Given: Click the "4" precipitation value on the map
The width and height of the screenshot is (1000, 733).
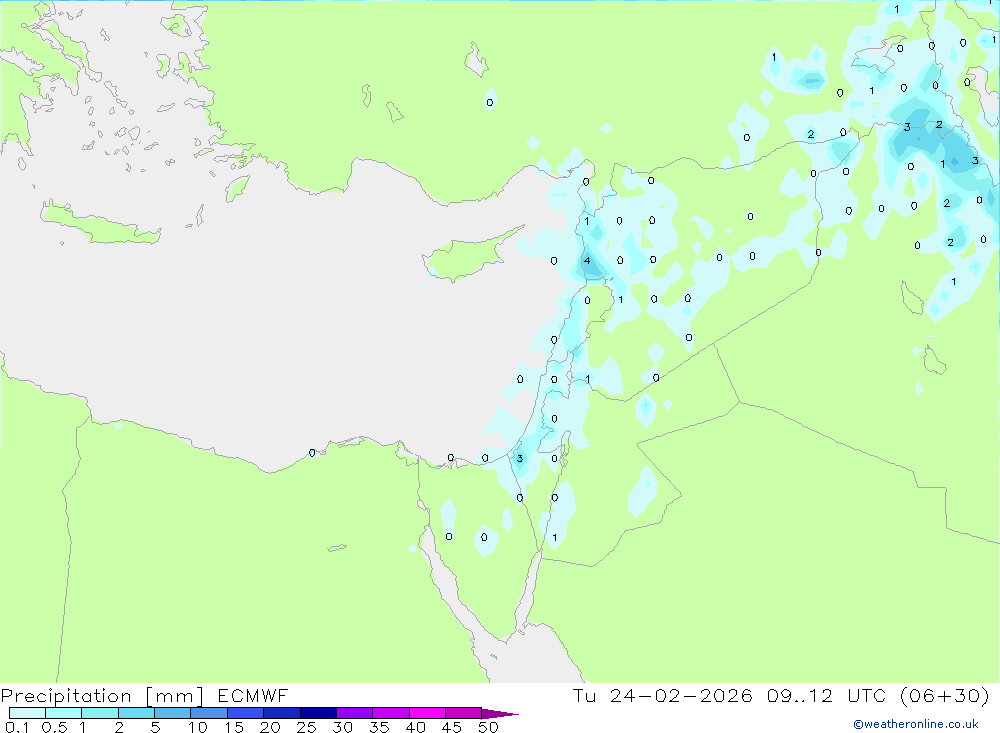Looking at the screenshot, I should (x=587, y=260).
